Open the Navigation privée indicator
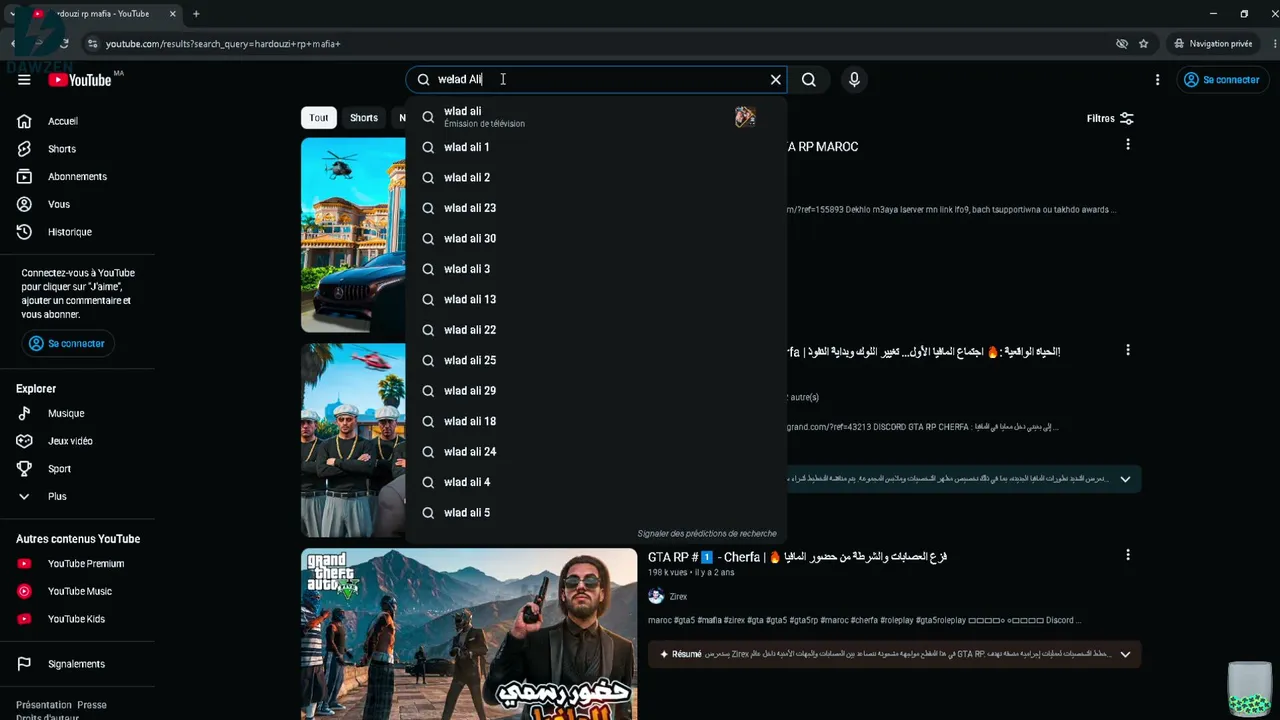Screen dimensions: 1280x720 click(x=1214, y=44)
